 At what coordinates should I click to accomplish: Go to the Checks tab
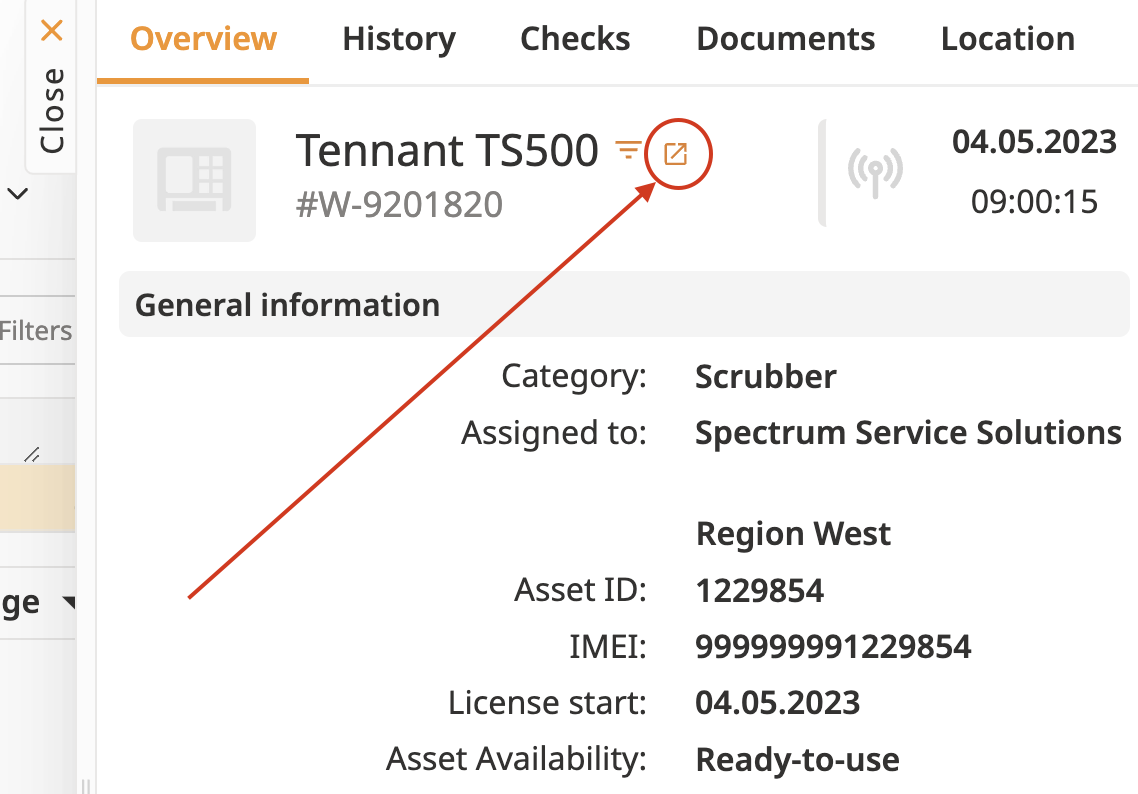(575, 39)
